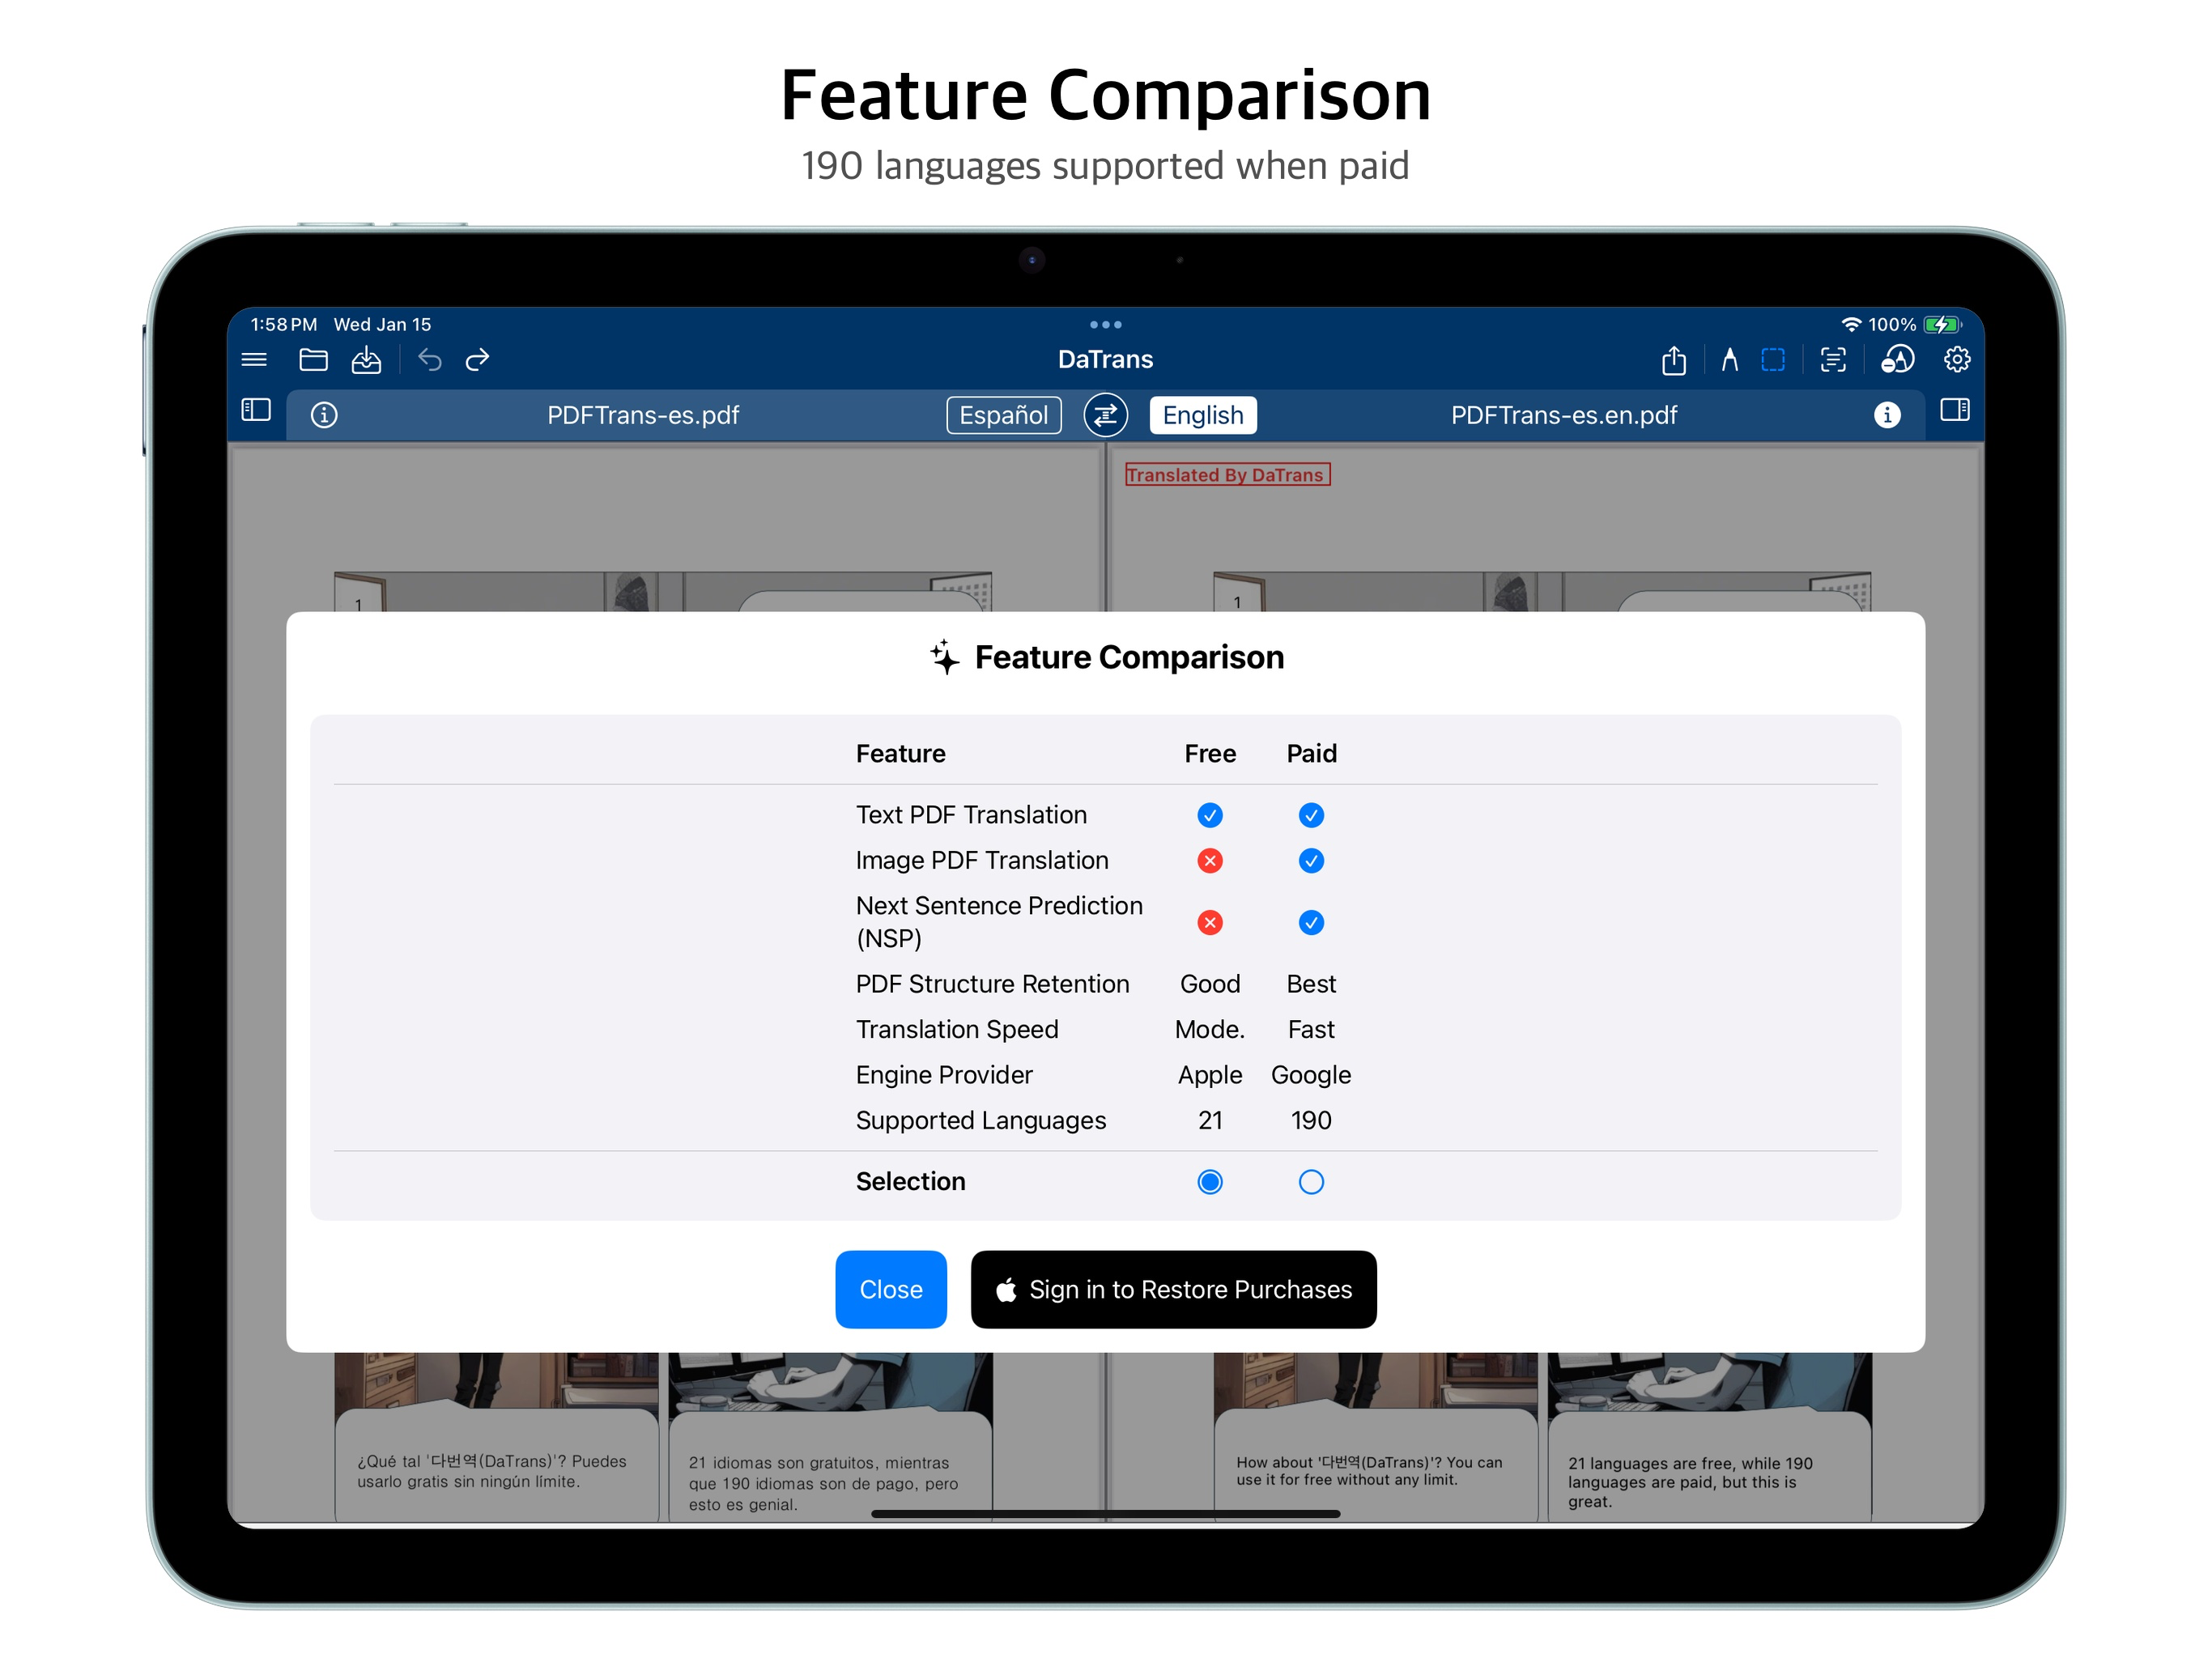
Task: Click Sign in to Restore Purchases
Action: pos(1173,1289)
